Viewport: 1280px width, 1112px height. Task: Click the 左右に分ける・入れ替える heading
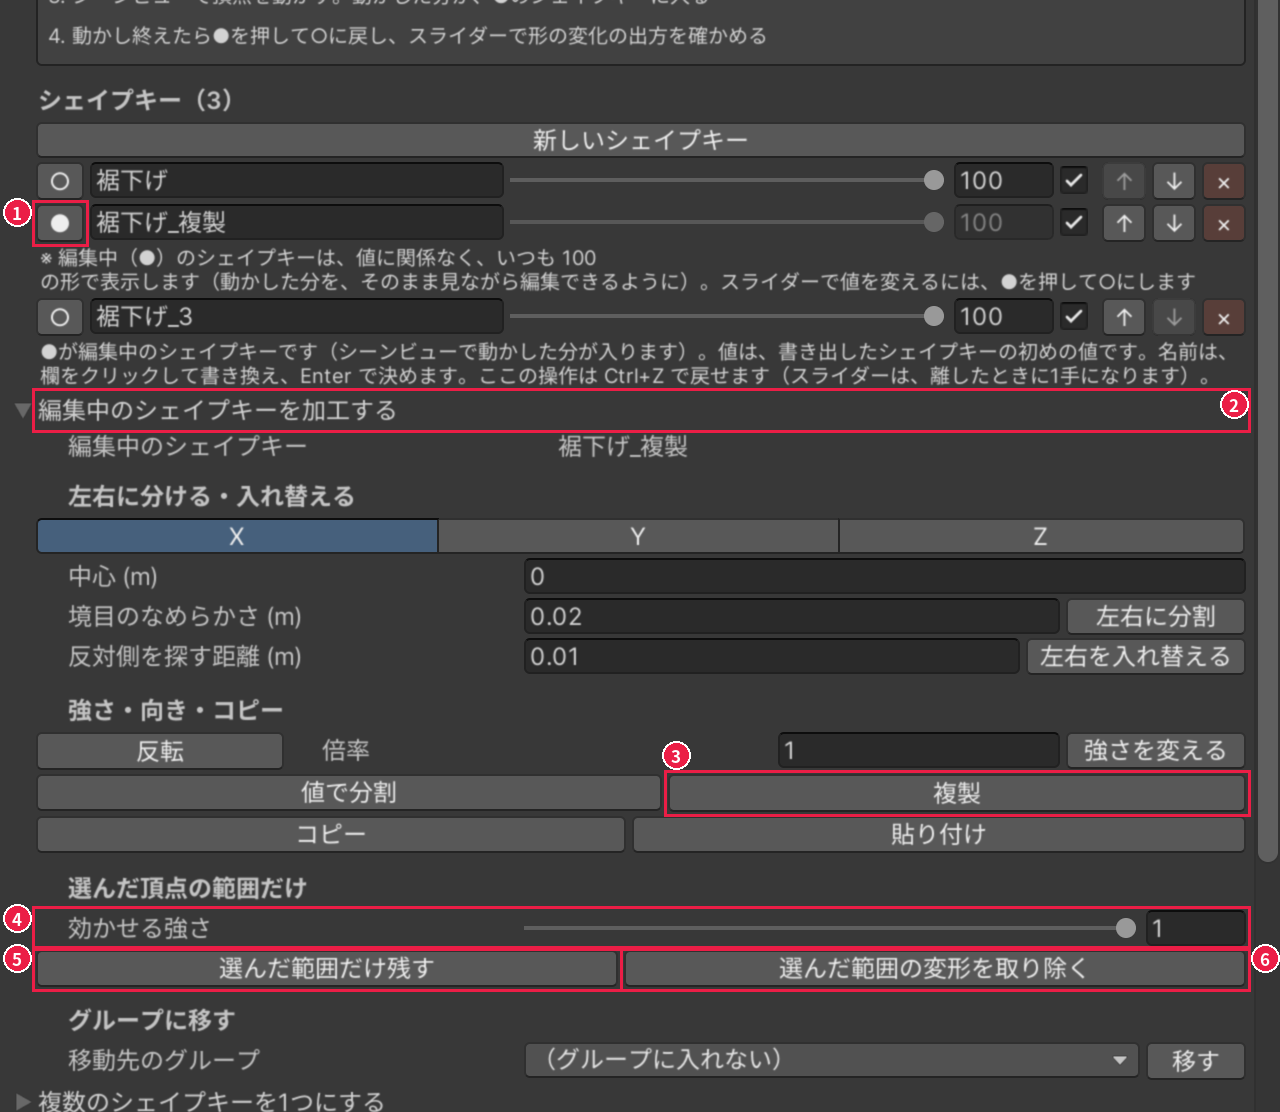211,497
